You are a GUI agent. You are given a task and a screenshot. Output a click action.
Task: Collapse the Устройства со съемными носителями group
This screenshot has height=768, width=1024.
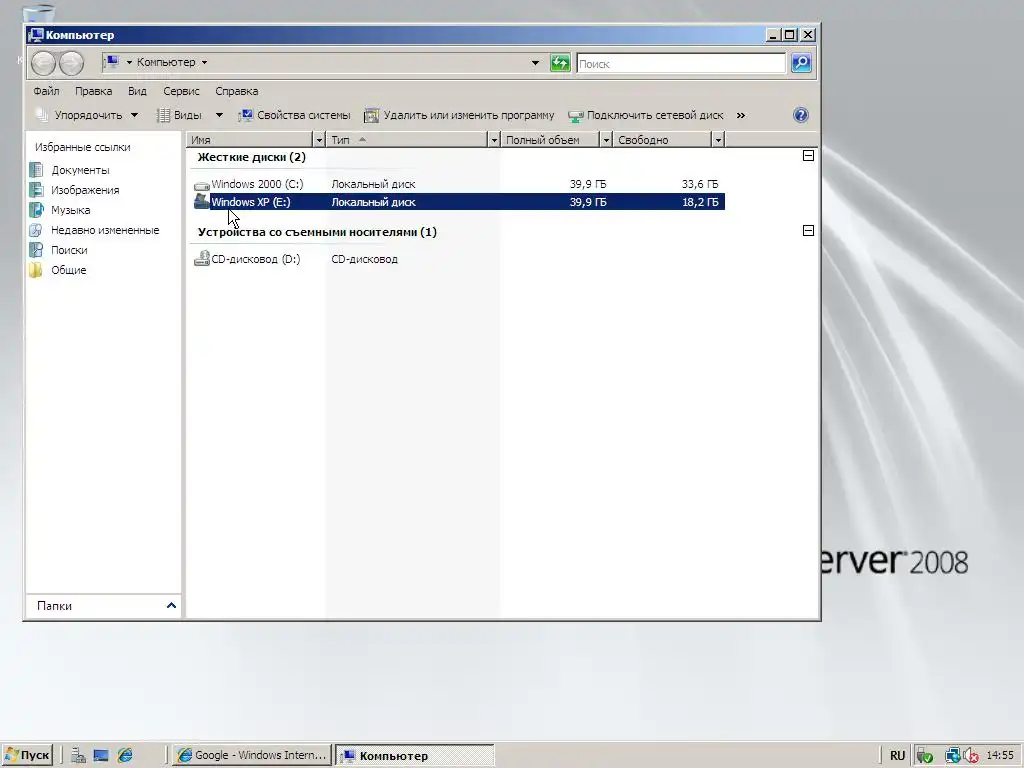coord(808,231)
